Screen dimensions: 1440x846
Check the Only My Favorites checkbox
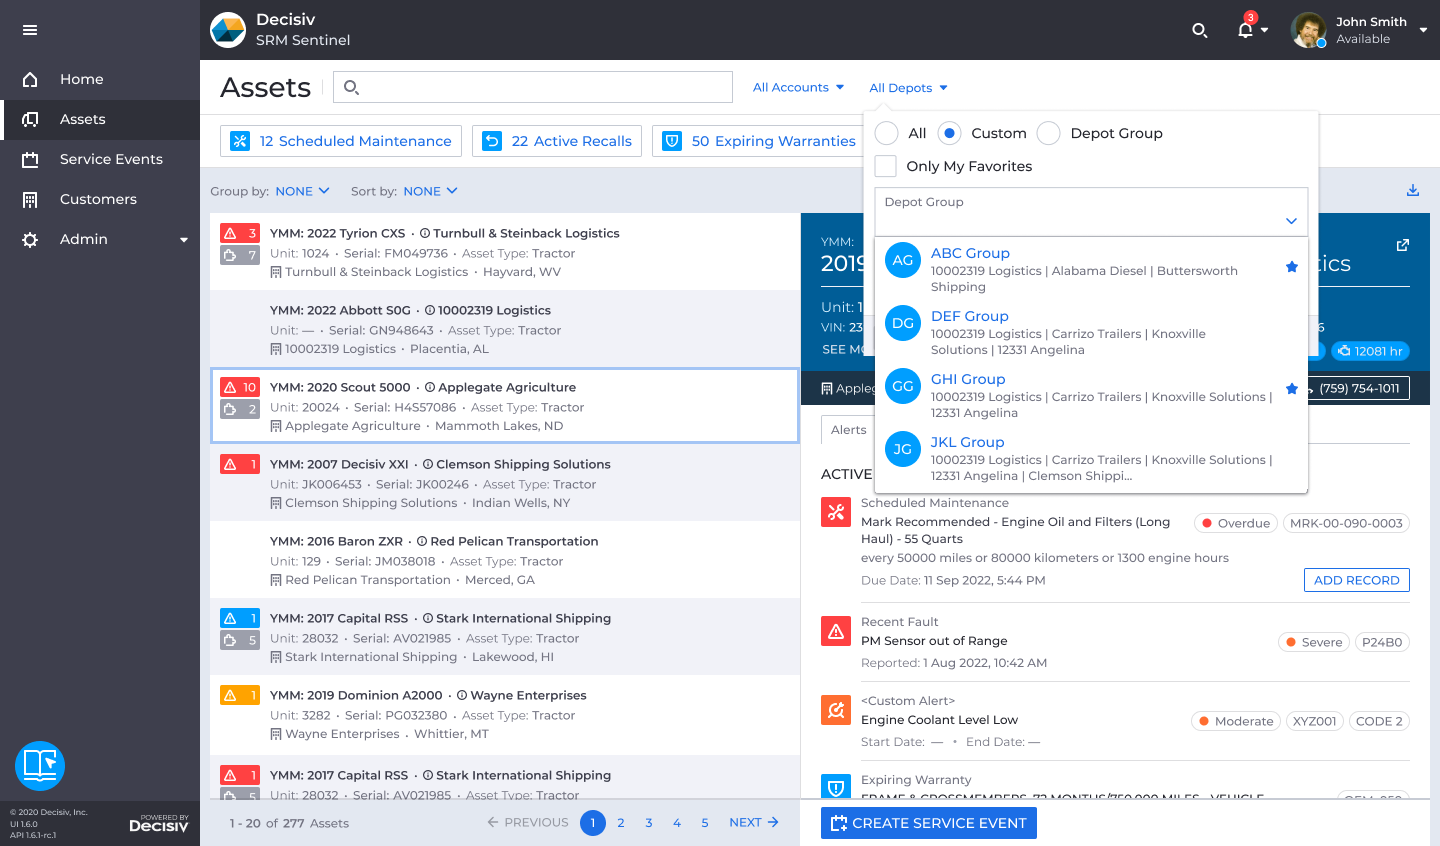coord(886,166)
